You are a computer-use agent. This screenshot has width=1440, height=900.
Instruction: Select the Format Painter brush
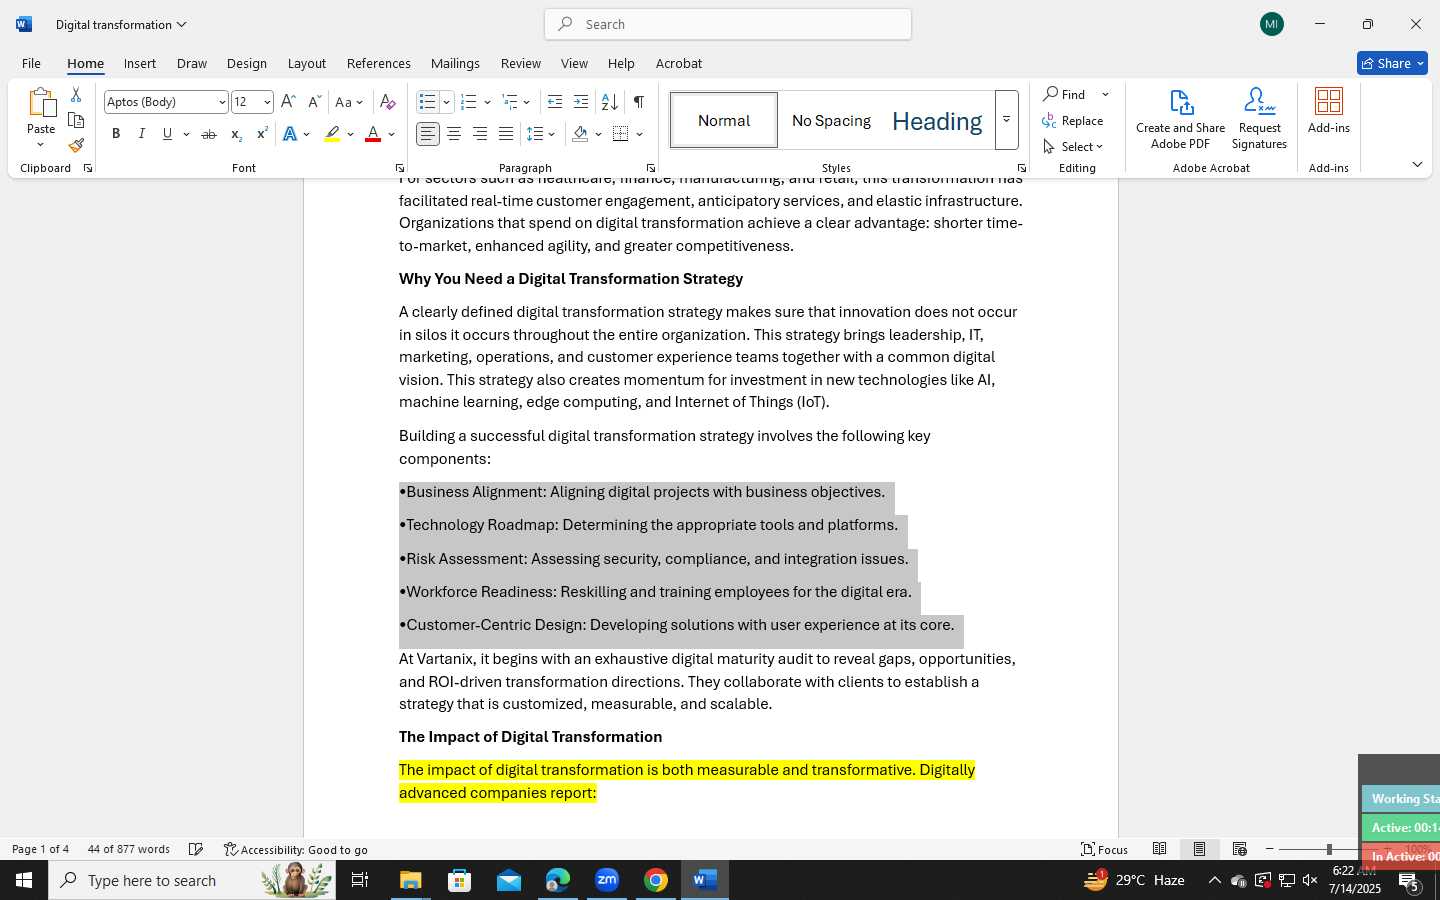pyautogui.click(x=76, y=145)
